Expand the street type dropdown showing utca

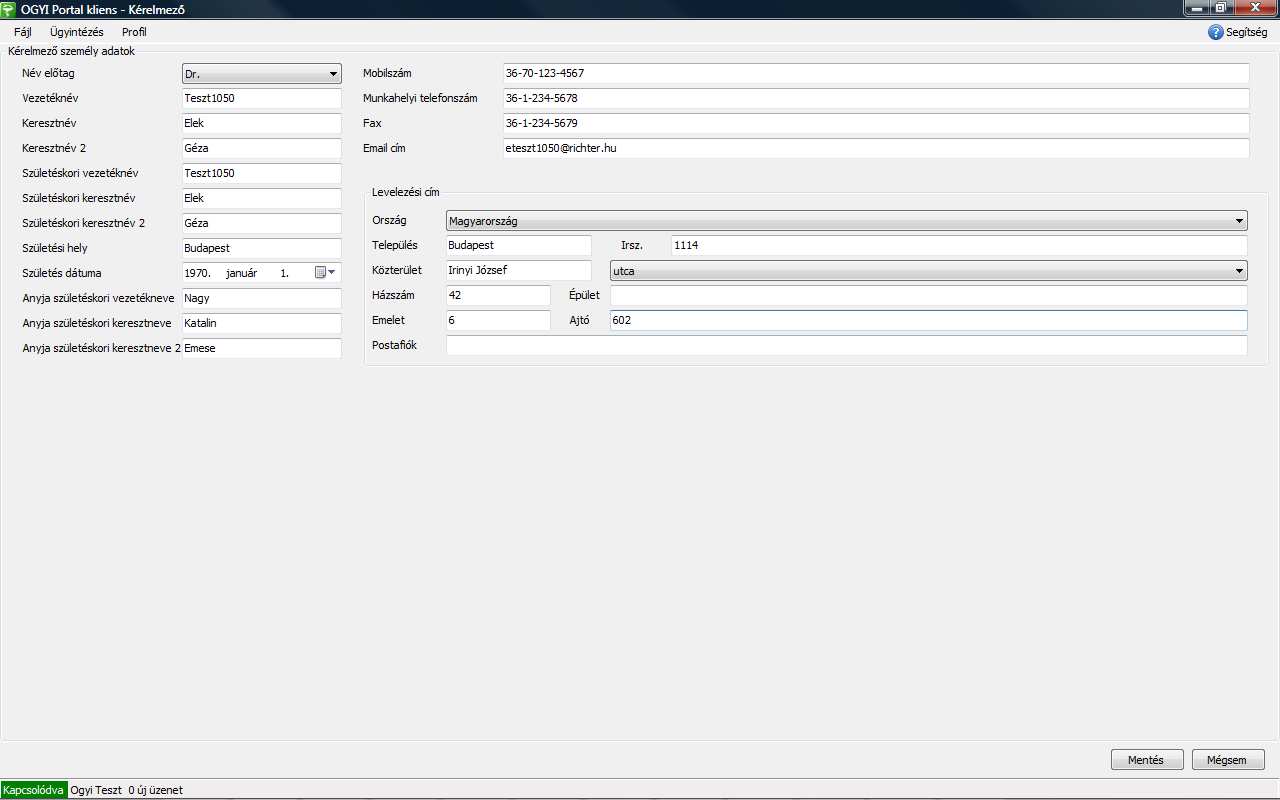929,271
